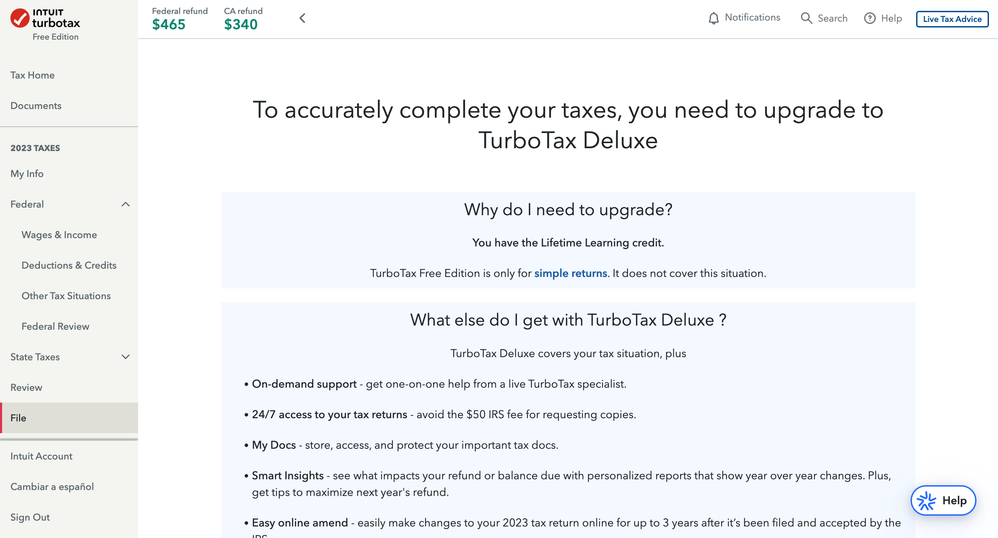Click the Search label in header

pyautogui.click(x=833, y=18)
